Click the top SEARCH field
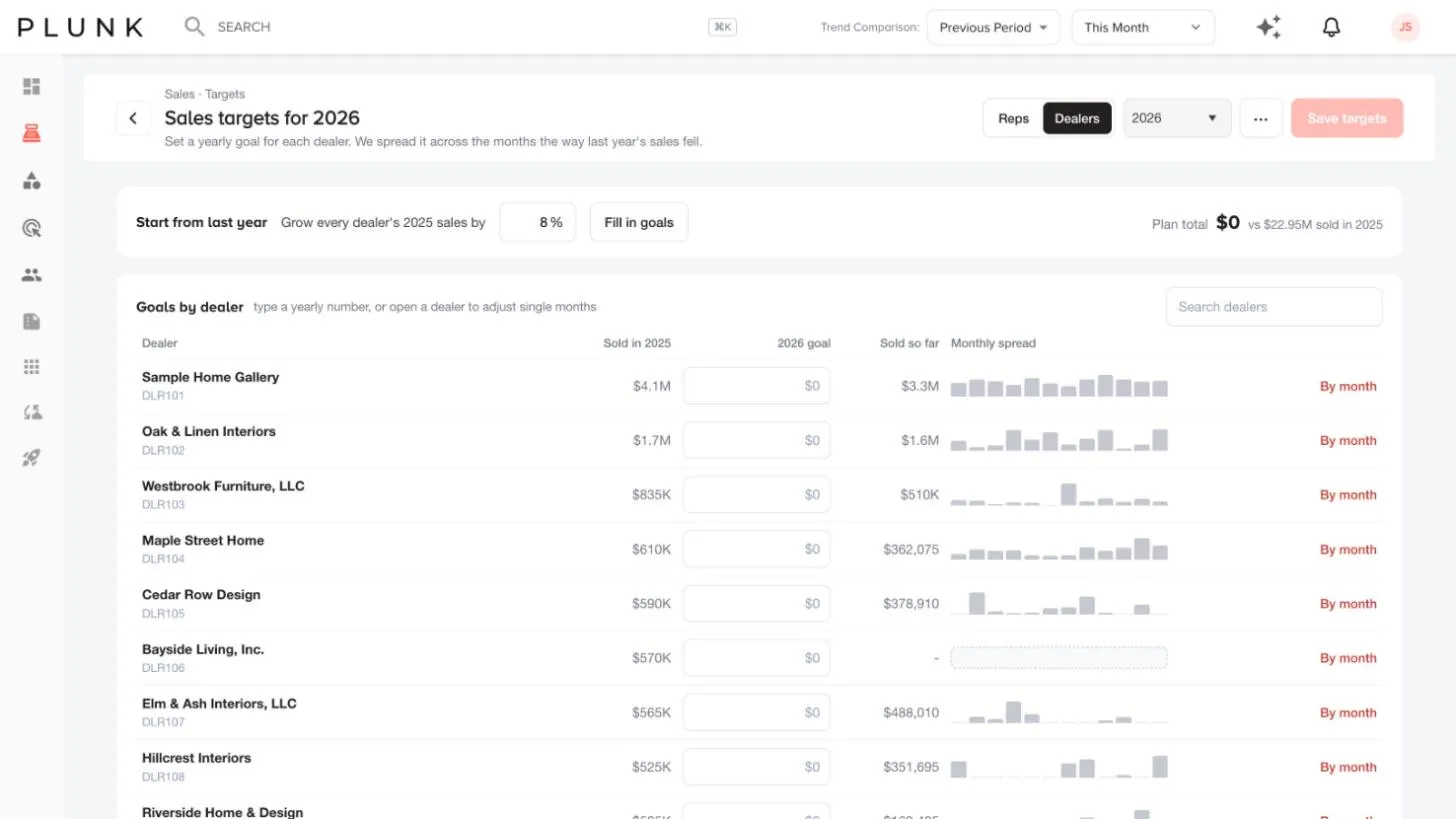Screen dimensions: 1456x819 pos(460,27)
